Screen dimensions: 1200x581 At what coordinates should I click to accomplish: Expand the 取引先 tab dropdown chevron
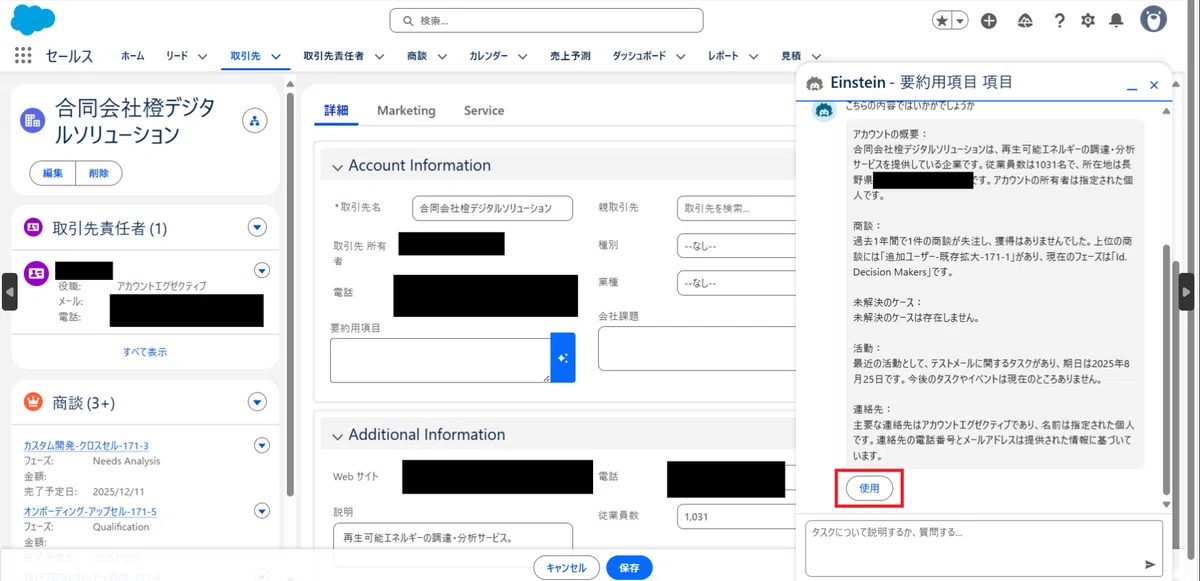276,57
